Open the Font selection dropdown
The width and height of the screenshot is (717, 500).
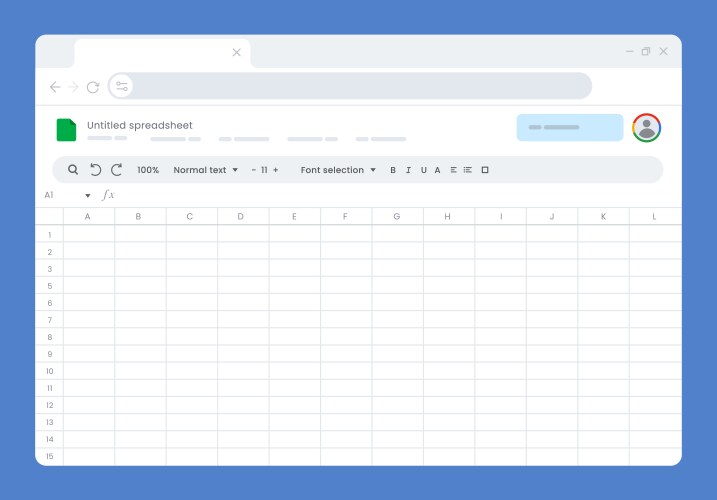click(x=338, y=170)
